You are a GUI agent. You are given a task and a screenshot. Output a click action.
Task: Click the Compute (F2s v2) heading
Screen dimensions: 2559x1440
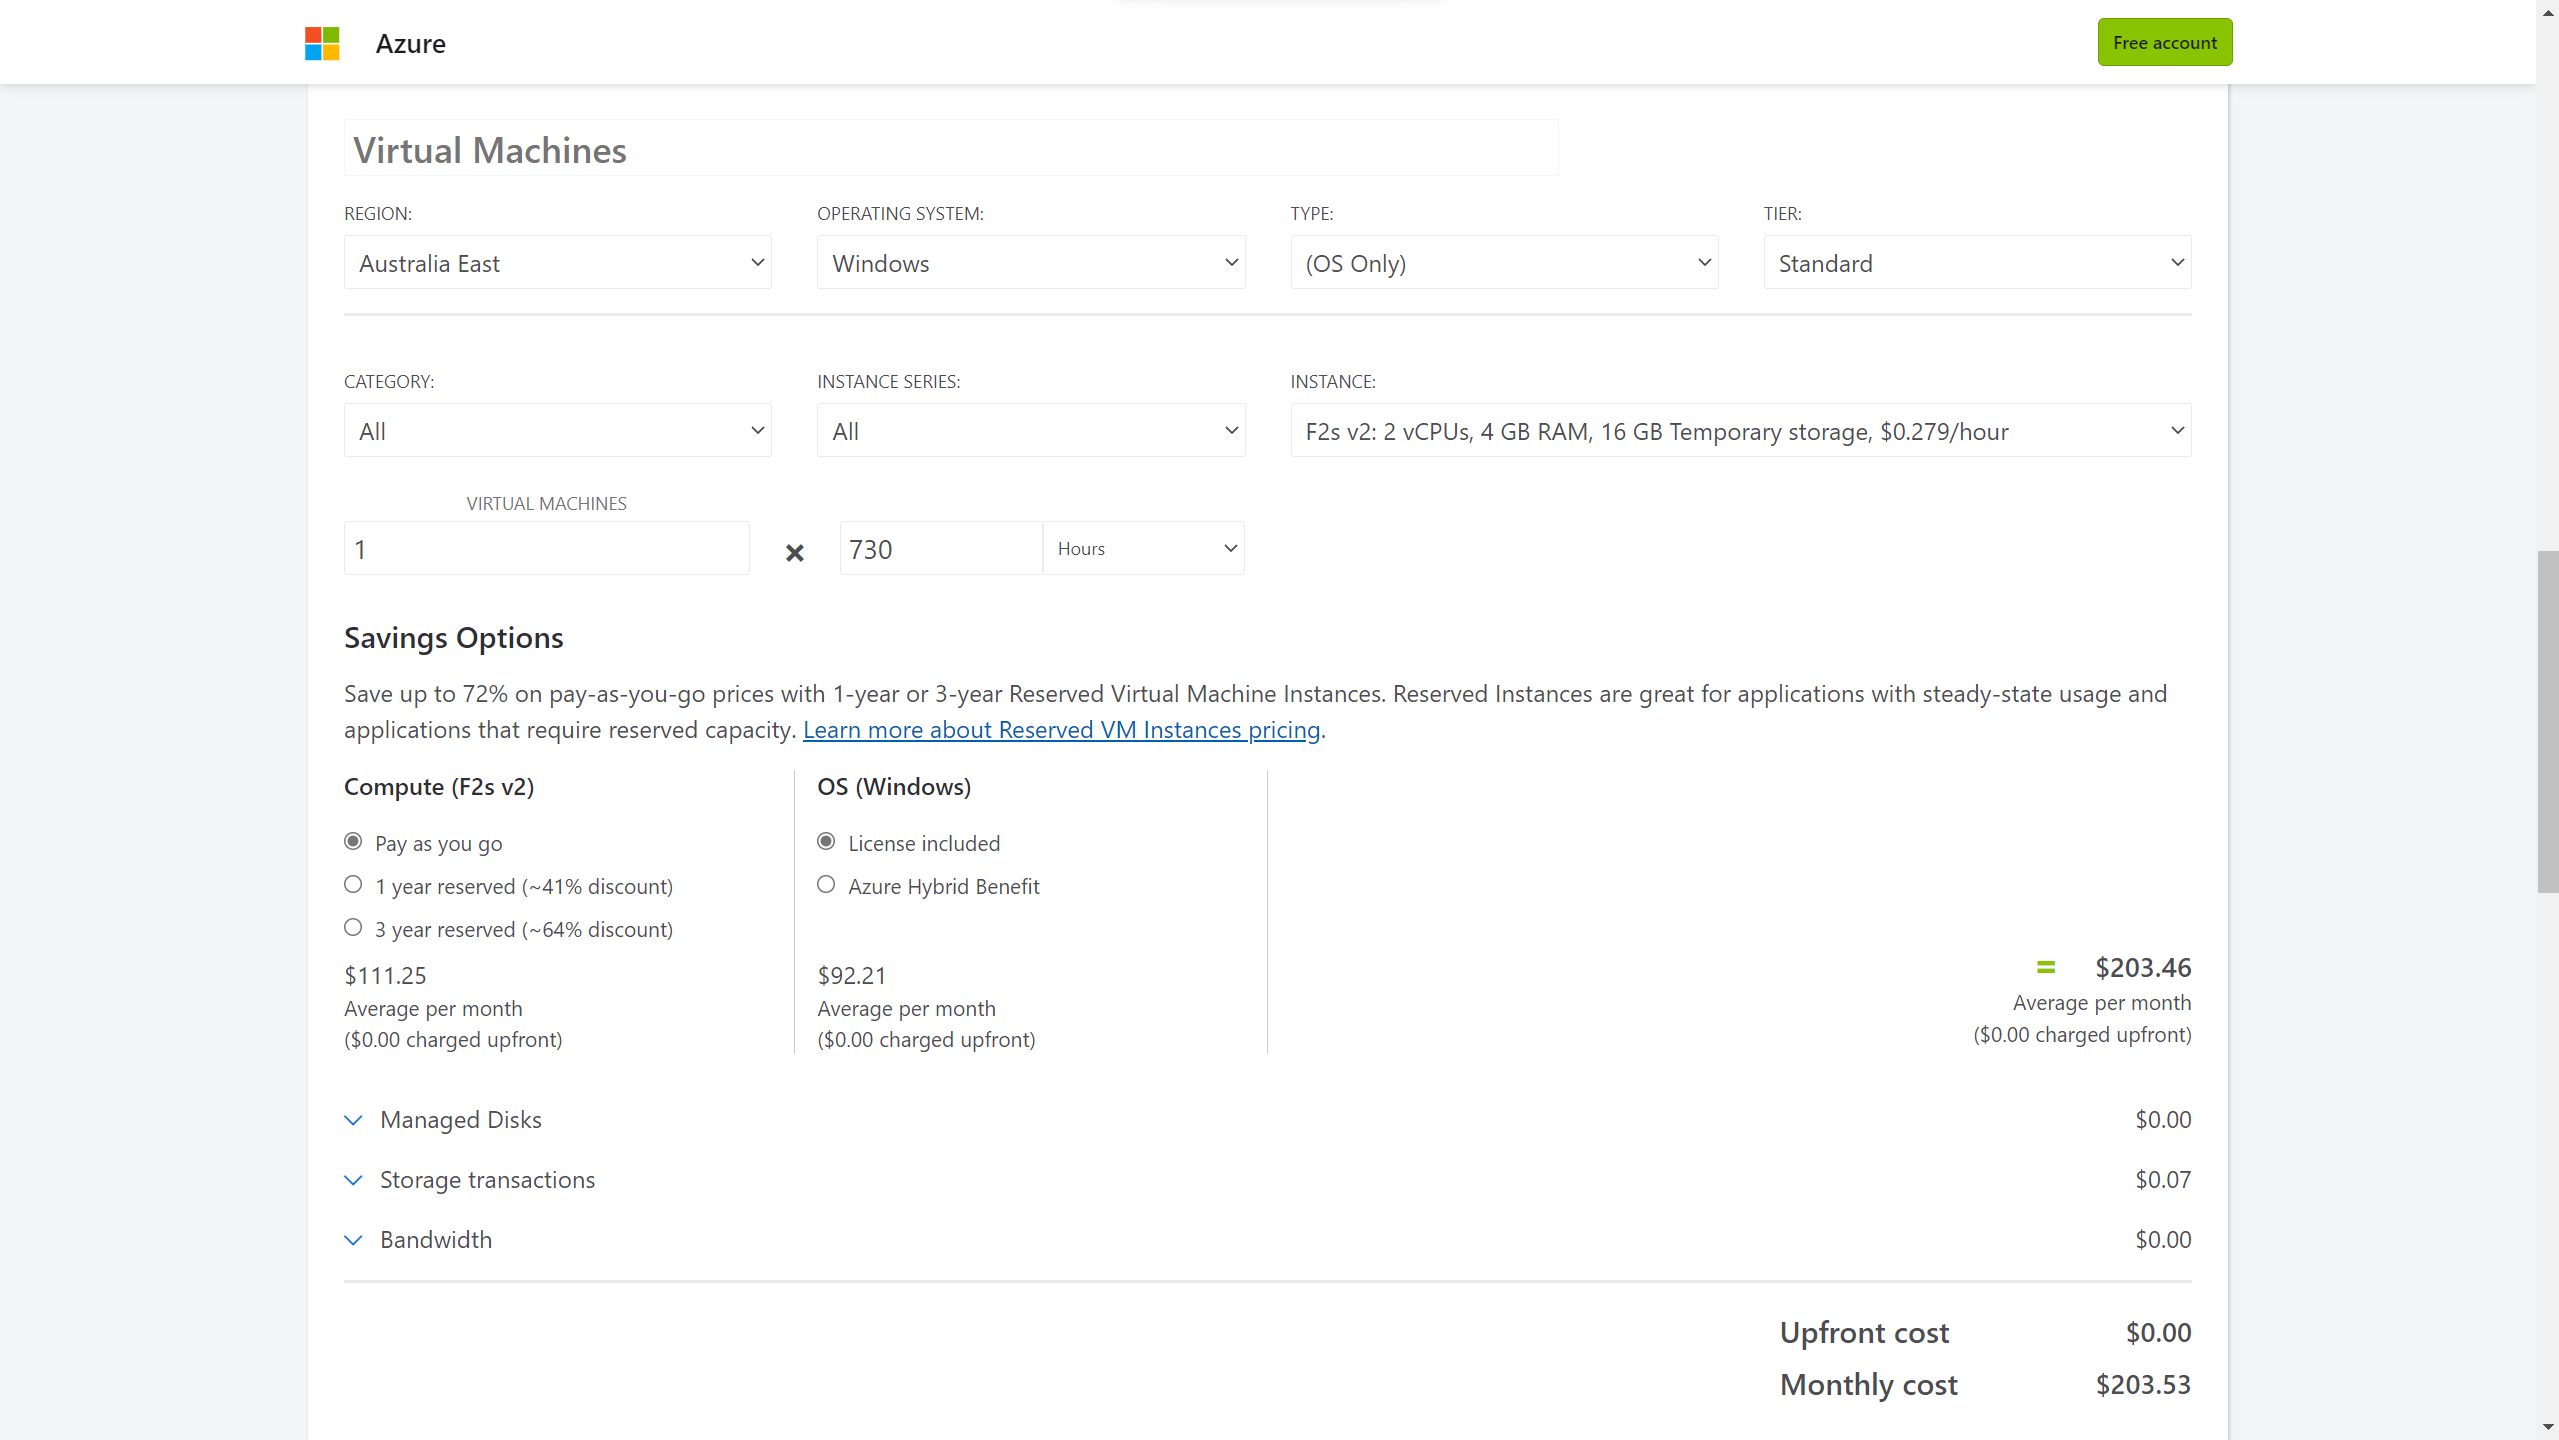439,787
